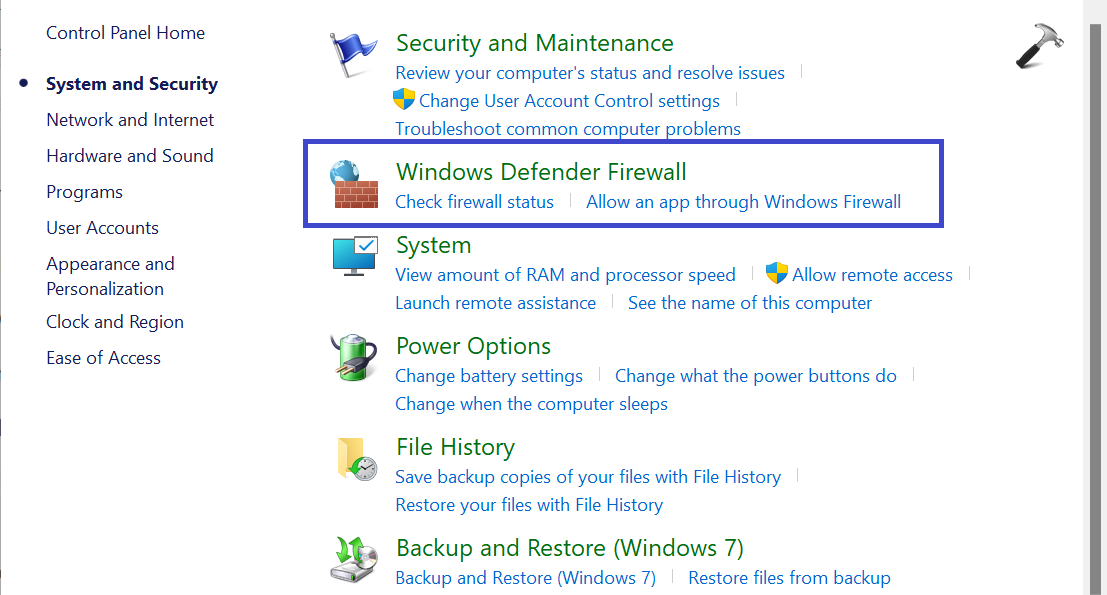Click Allow an app through Windows Firewall
This screenshot has width=1107, height=595.
click(743, 202)
